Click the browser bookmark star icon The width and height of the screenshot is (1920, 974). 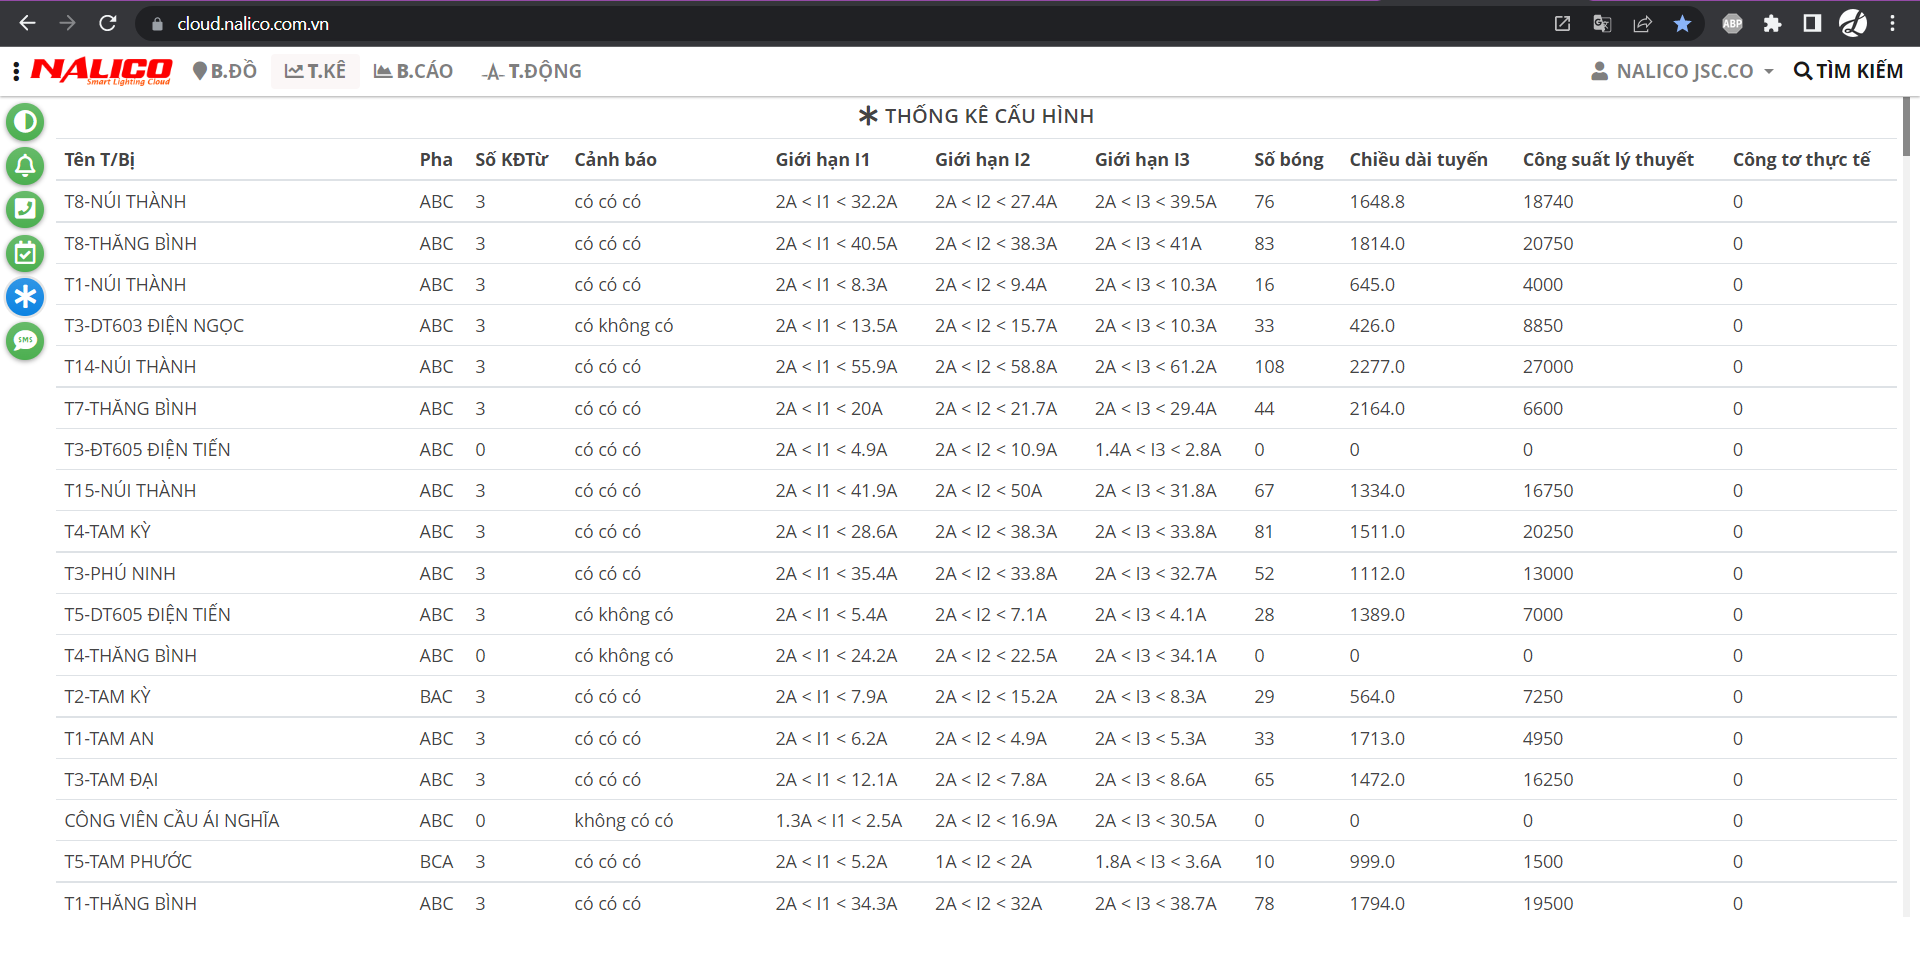pos(1682,23)
